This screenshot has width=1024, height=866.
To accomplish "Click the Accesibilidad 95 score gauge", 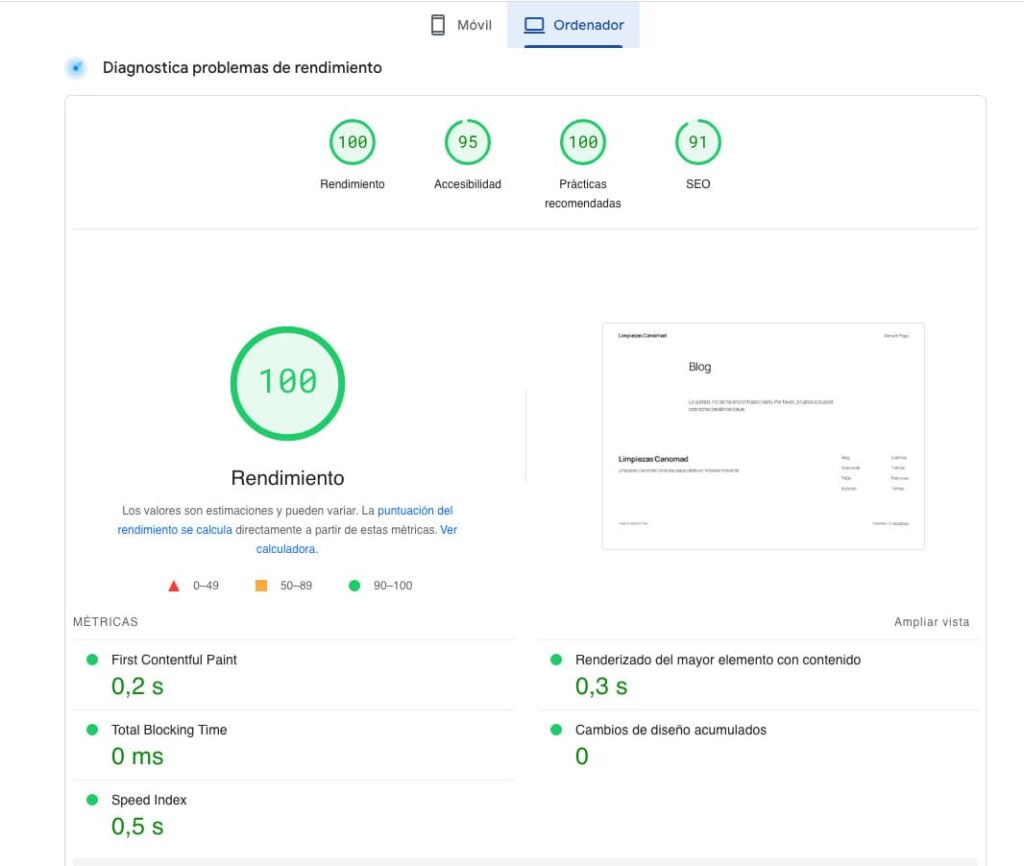I will coord(467,142).
